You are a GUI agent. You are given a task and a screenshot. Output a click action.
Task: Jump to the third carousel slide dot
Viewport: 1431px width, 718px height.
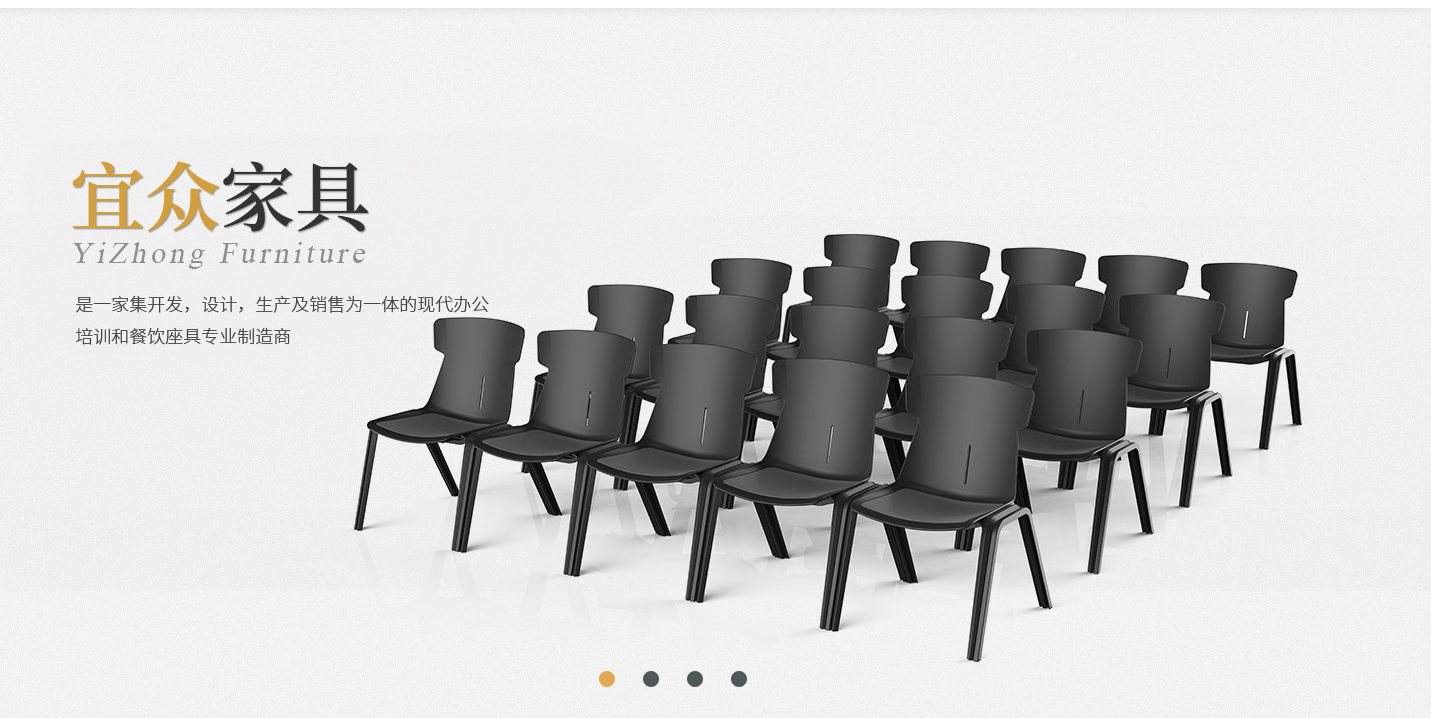[695, 679]
